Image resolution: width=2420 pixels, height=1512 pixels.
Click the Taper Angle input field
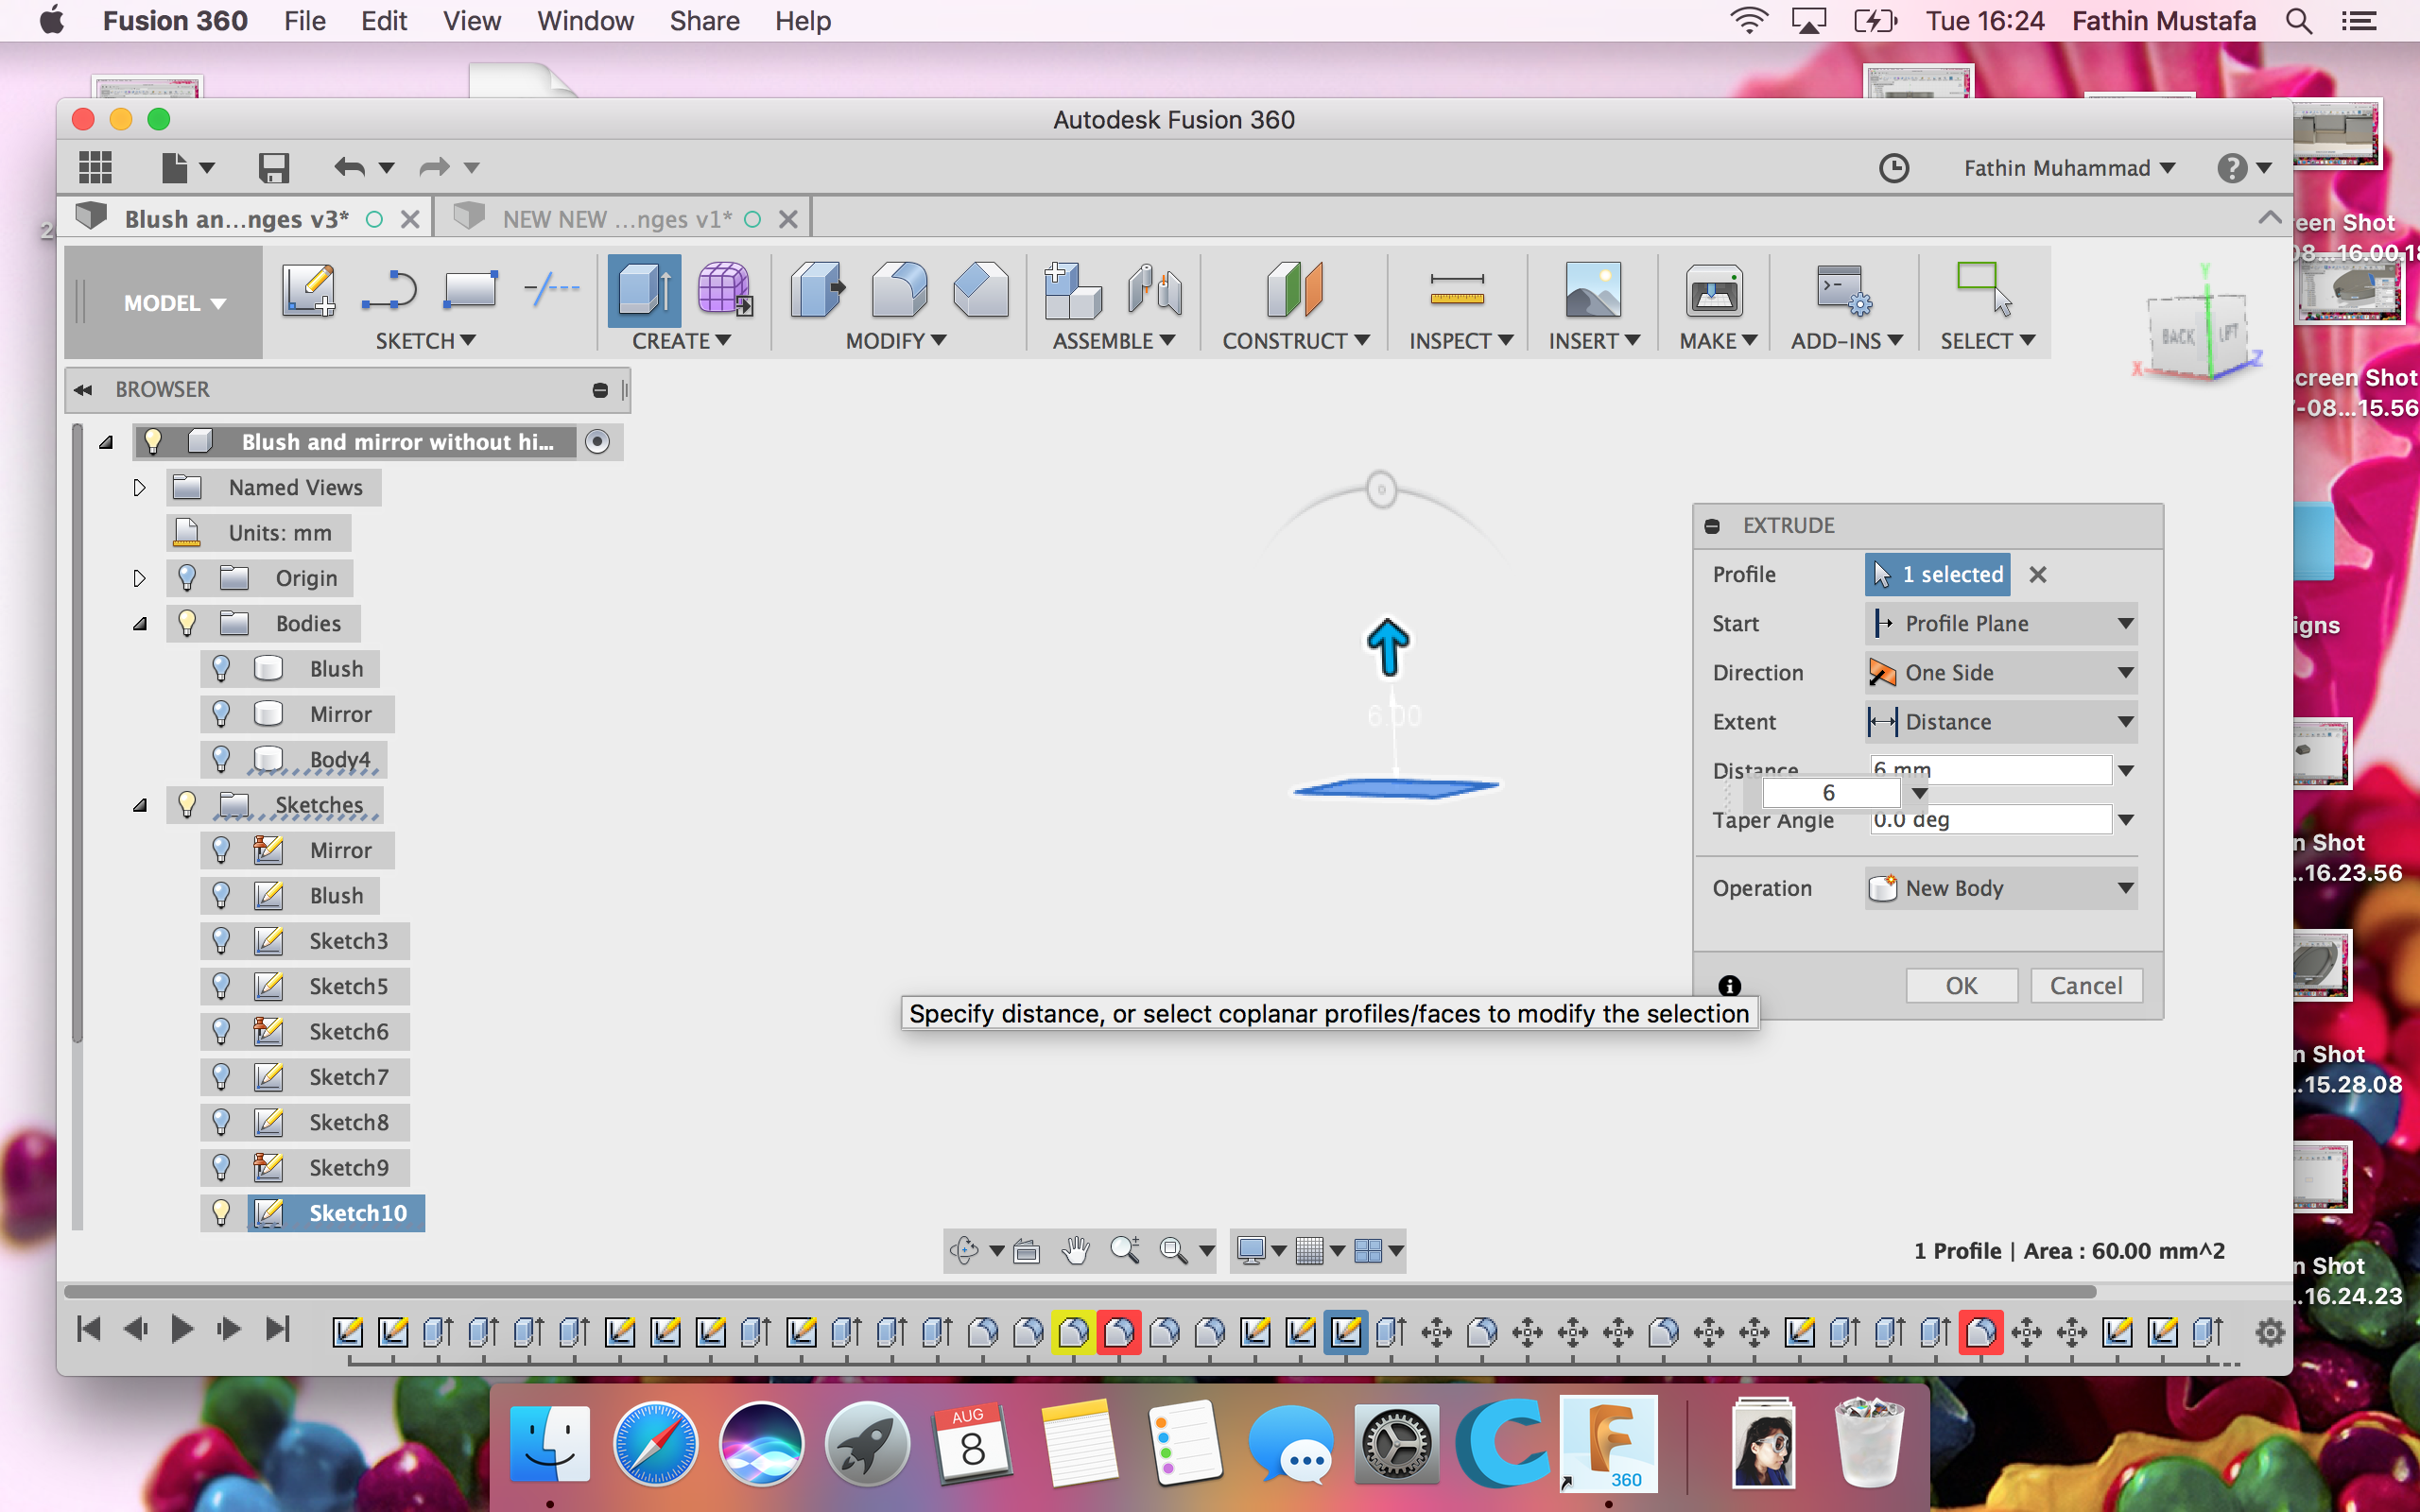click(x=1990, y=820)
